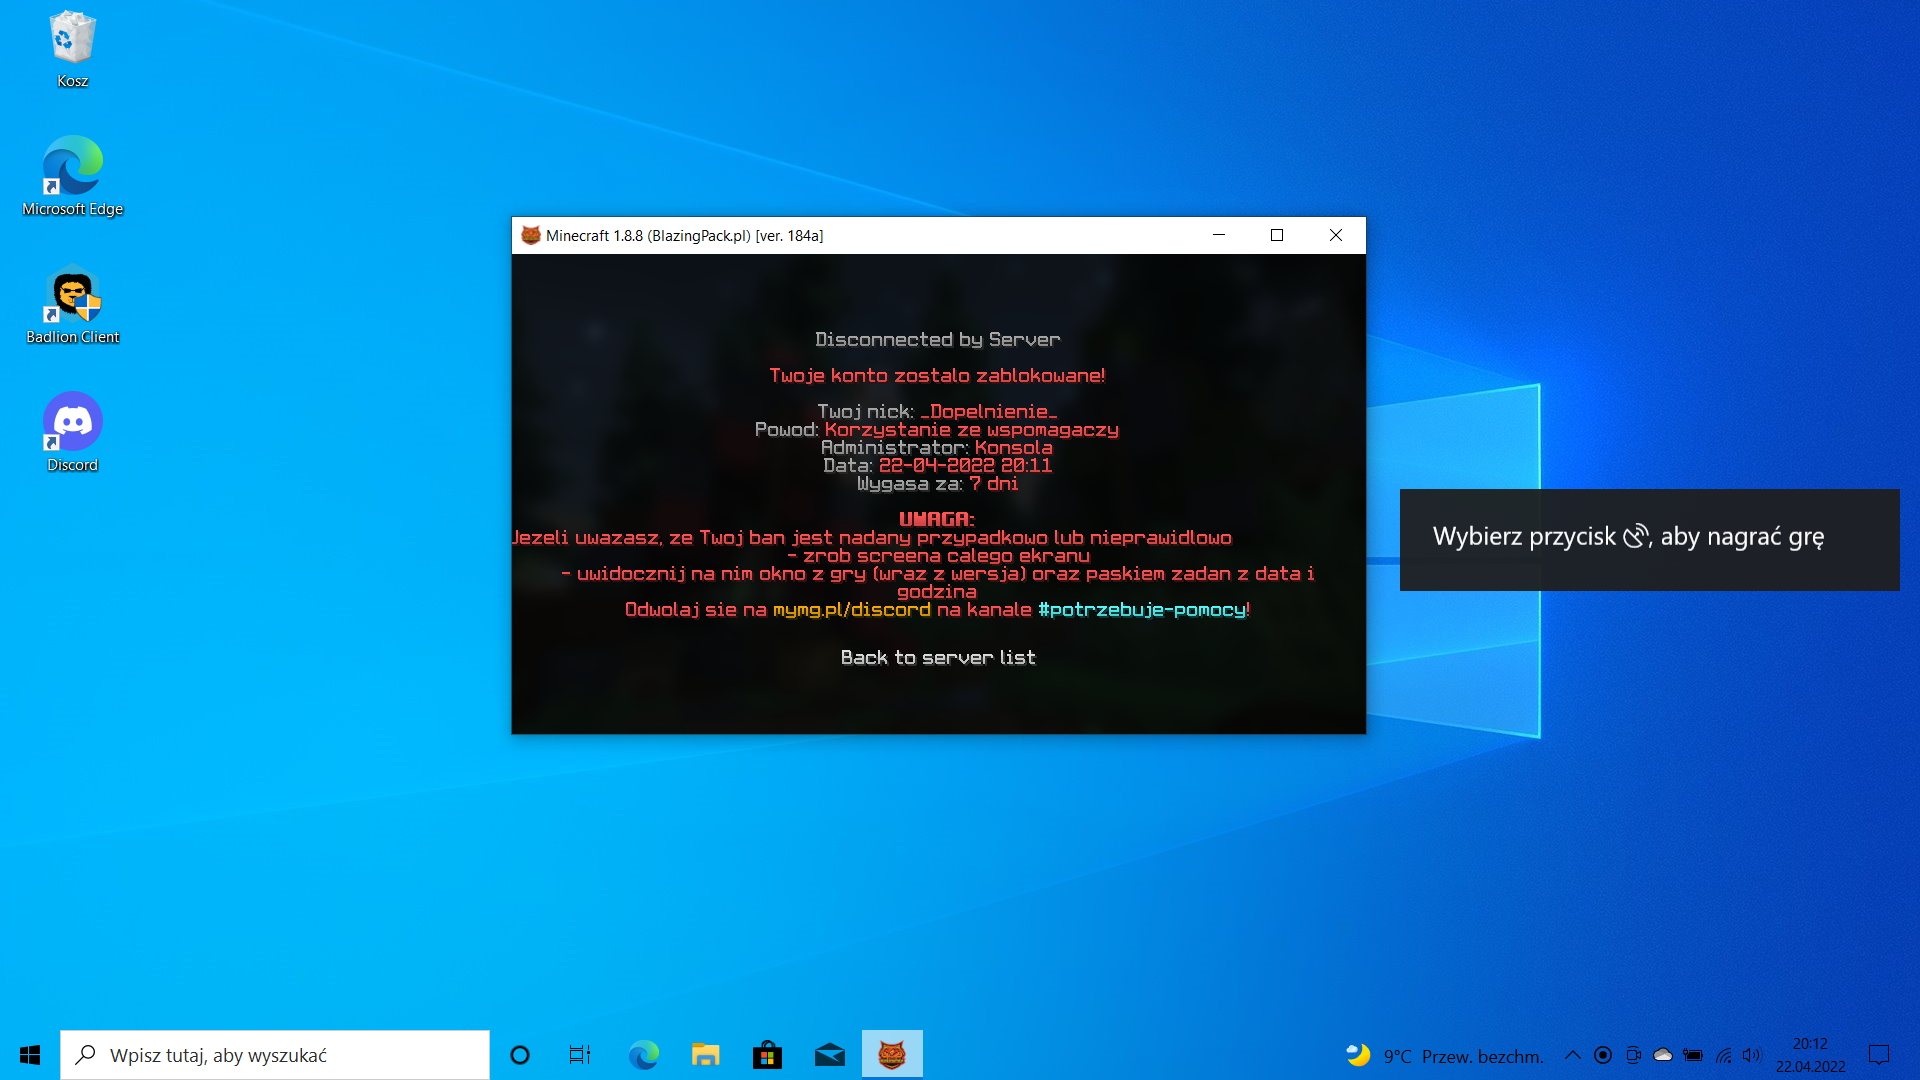This screenshot has width=1920, height=1080.
Task: Open OneDrive cloud tray icon
Action: [x=1663, y=1055]
